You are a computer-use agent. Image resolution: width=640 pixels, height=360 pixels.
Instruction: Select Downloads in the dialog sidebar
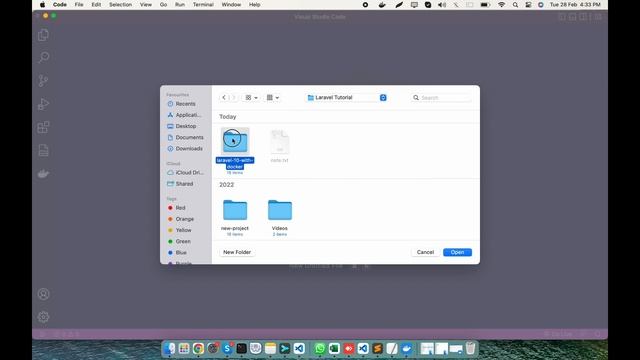(185, 149)
